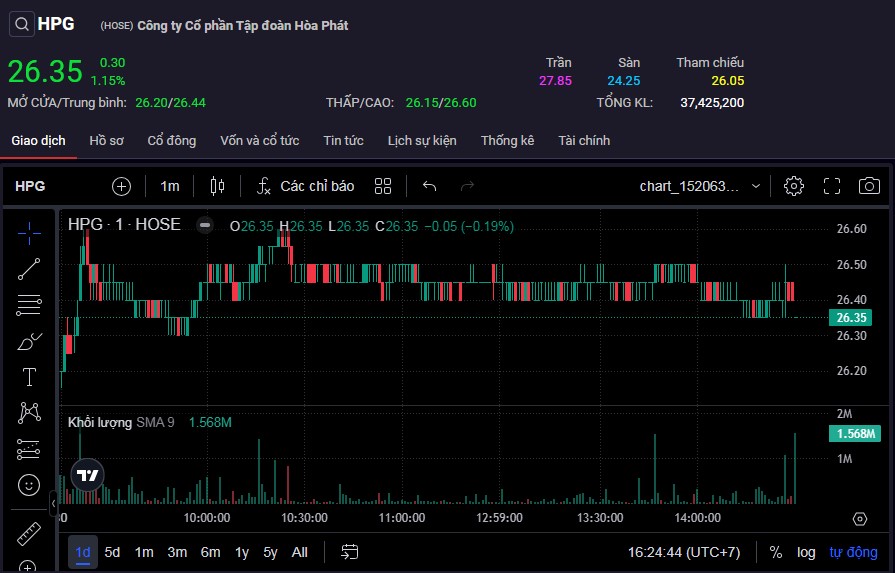Click the search magnifier icon beside HPG
895x573 pixels.
pos(21,25)
